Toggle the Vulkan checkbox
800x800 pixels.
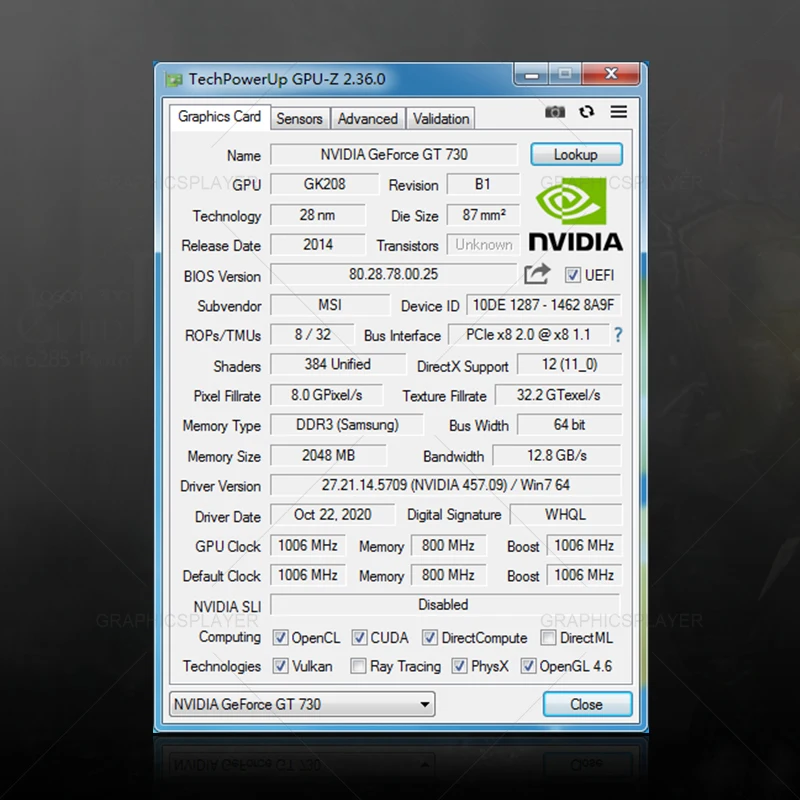click(x=280, y=666)
